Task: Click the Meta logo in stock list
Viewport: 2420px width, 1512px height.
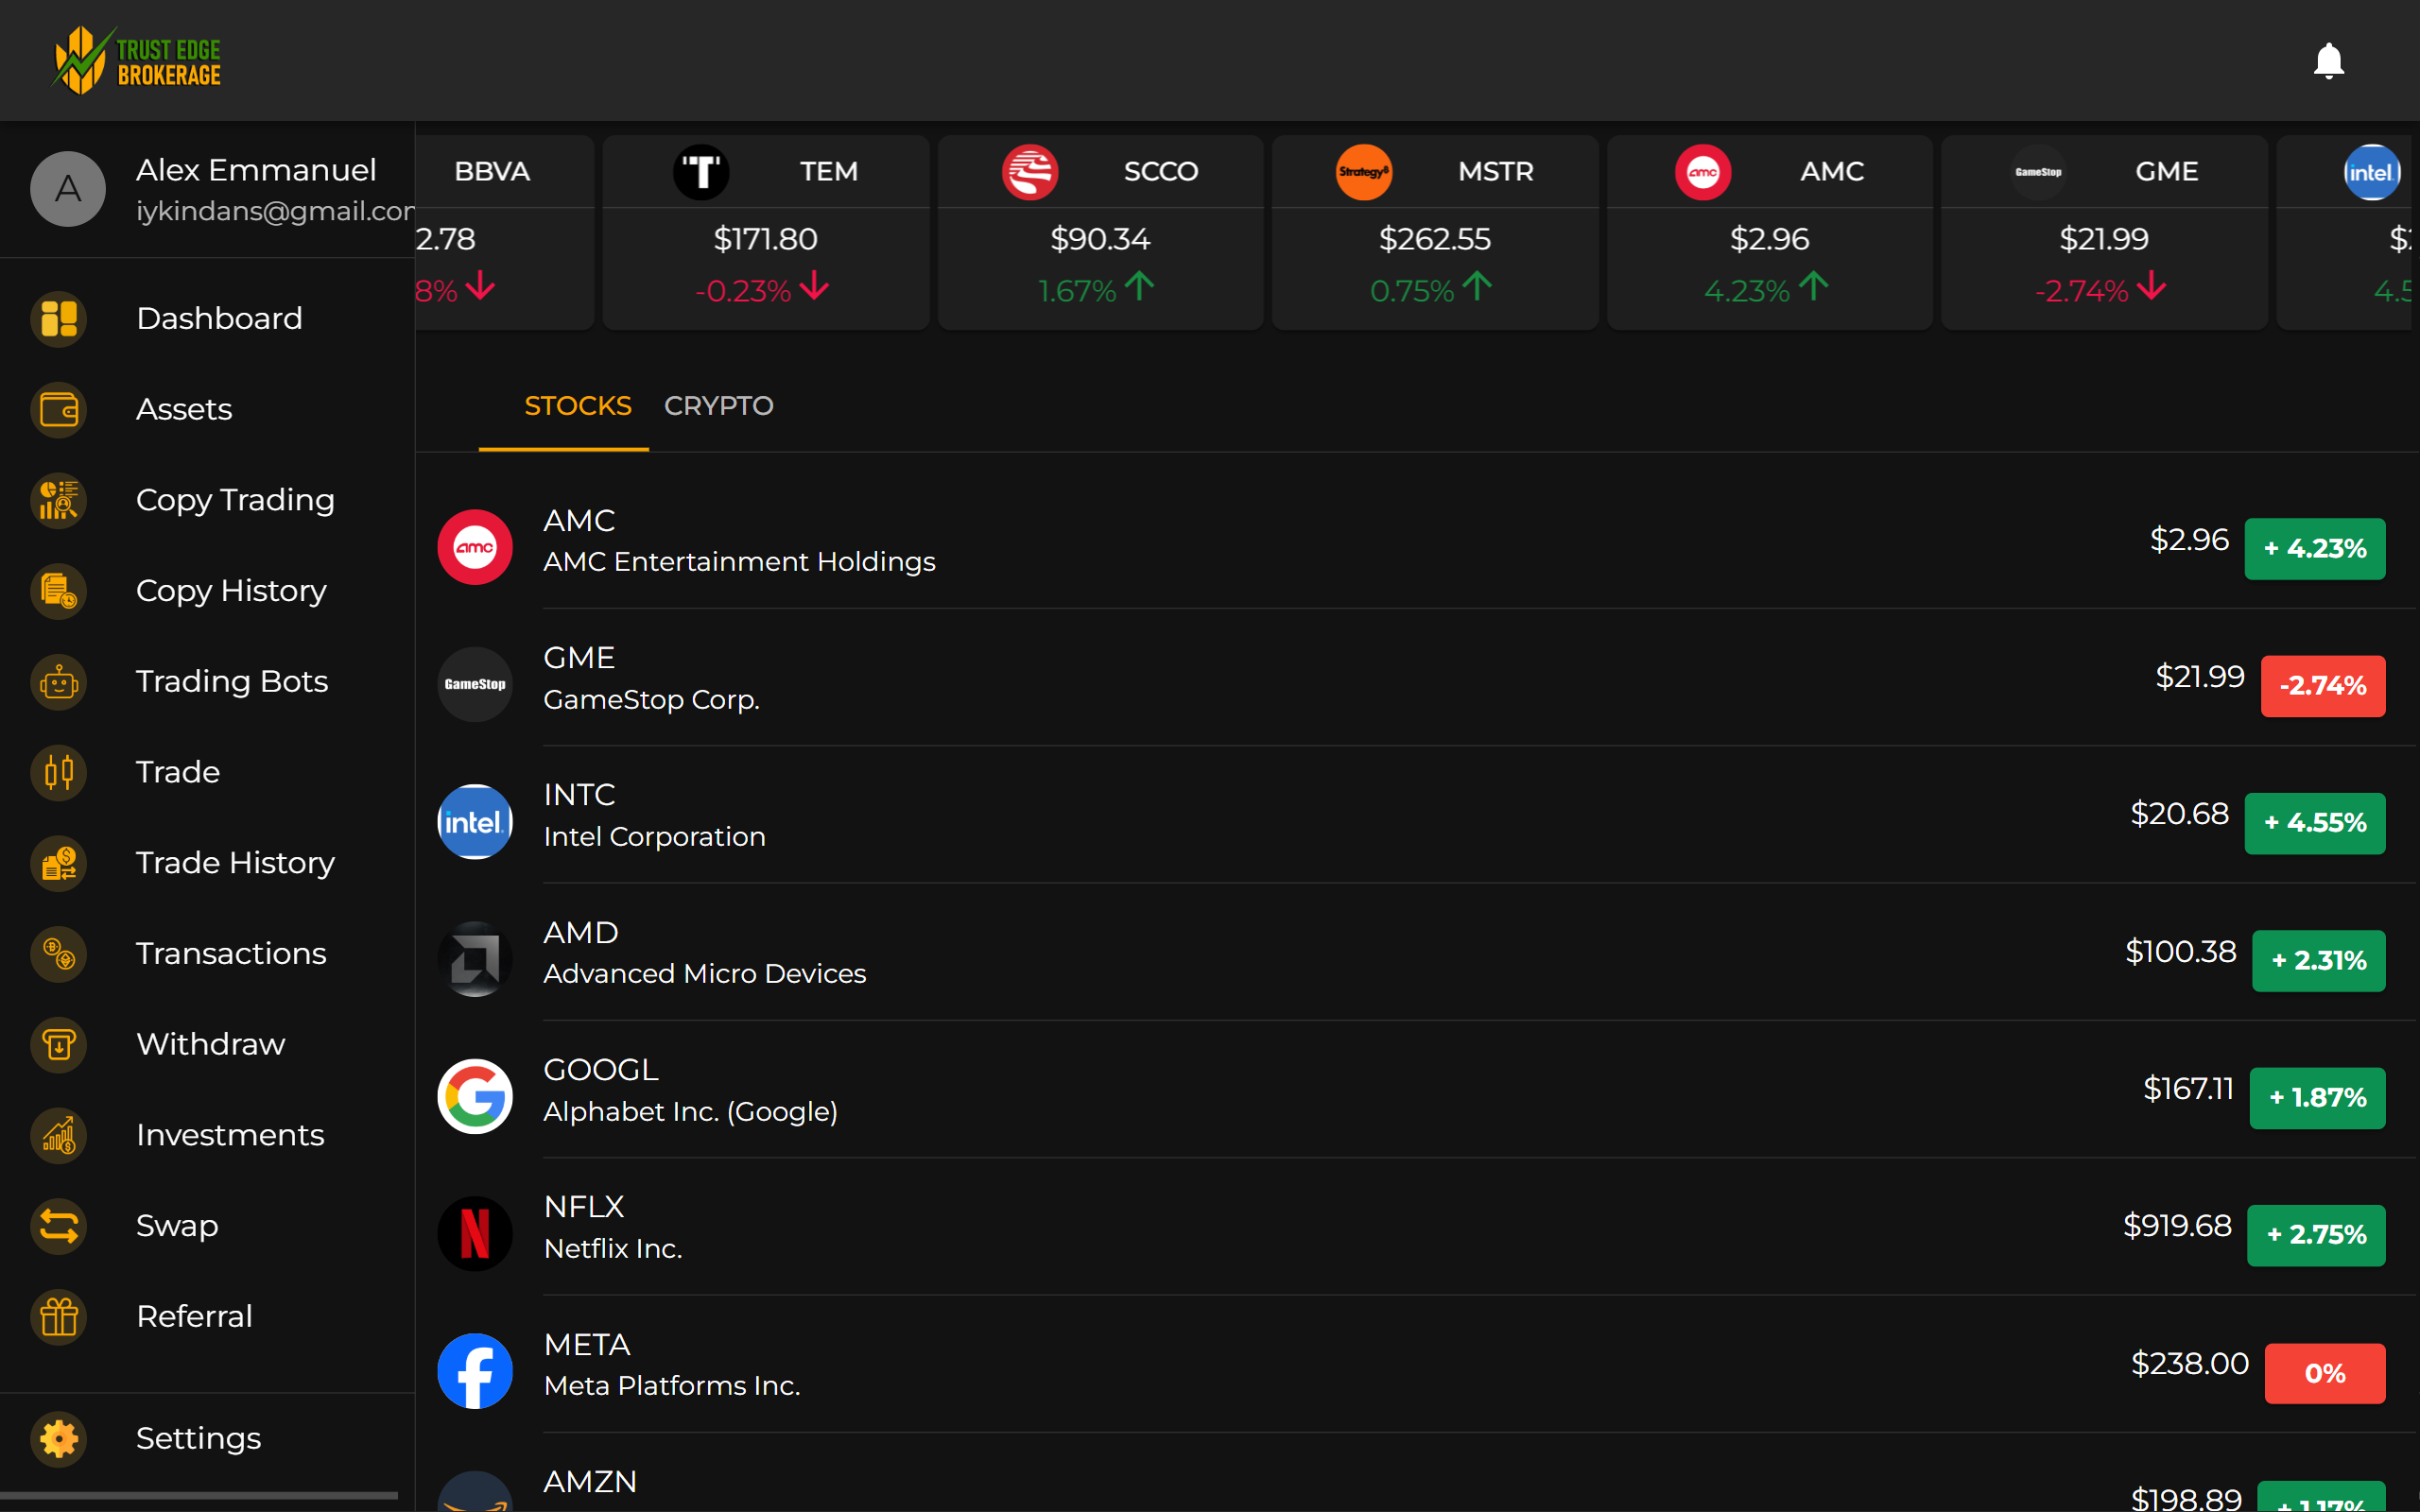Action: [475, 1371]
